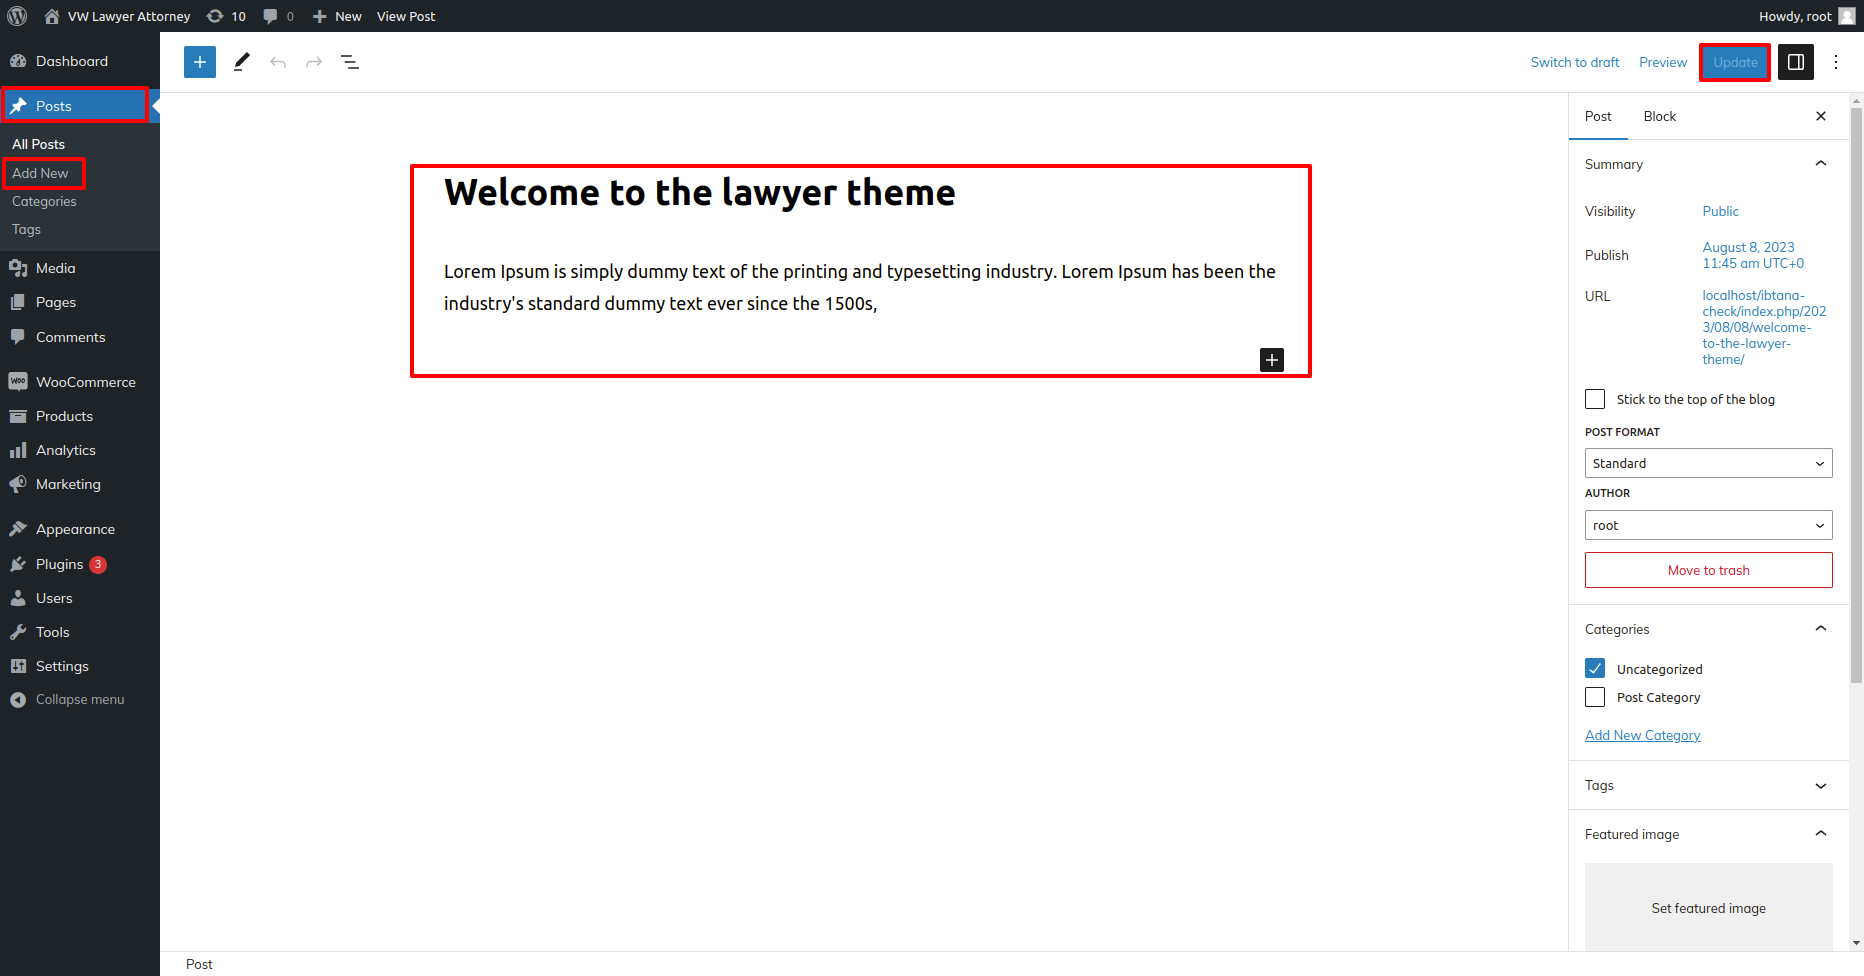Click the Update button

coord(1735,62)
